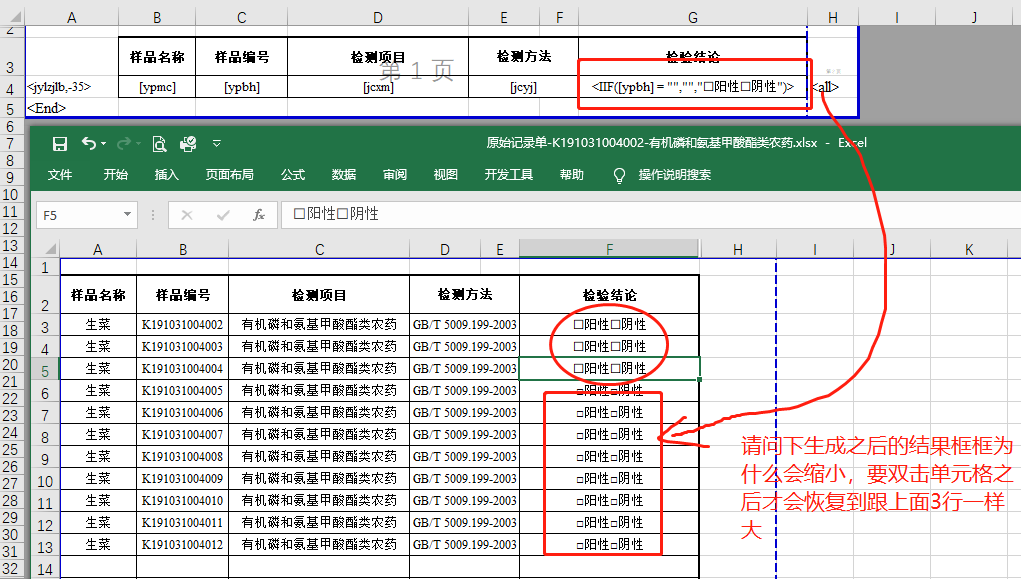Open the 文件 menu tab
Viewport: 1021px width, 579px height.
click(60, 175)
